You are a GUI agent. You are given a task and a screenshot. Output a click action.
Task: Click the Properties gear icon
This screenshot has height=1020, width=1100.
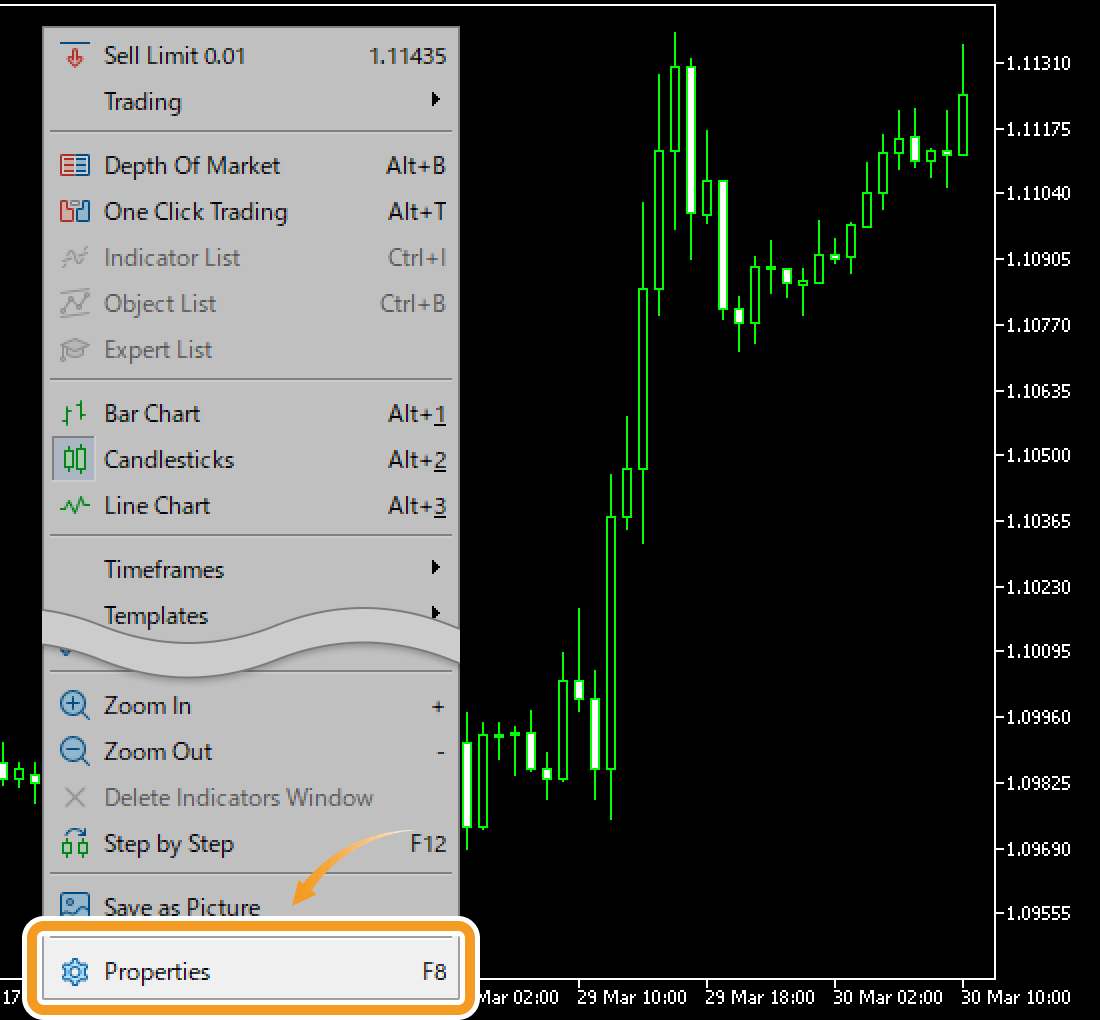75,972
